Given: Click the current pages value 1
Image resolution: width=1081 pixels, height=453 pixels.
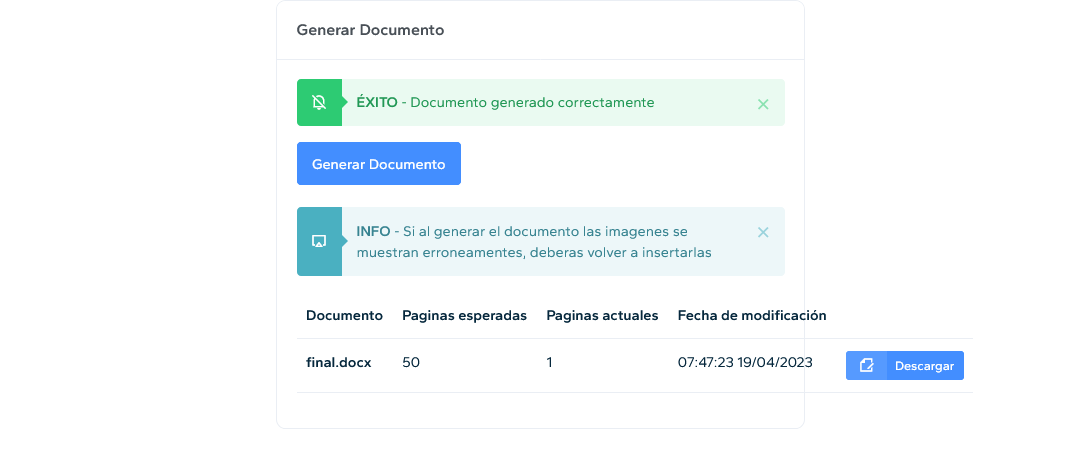Looking at the screenshot, I should tap(549, 363).
